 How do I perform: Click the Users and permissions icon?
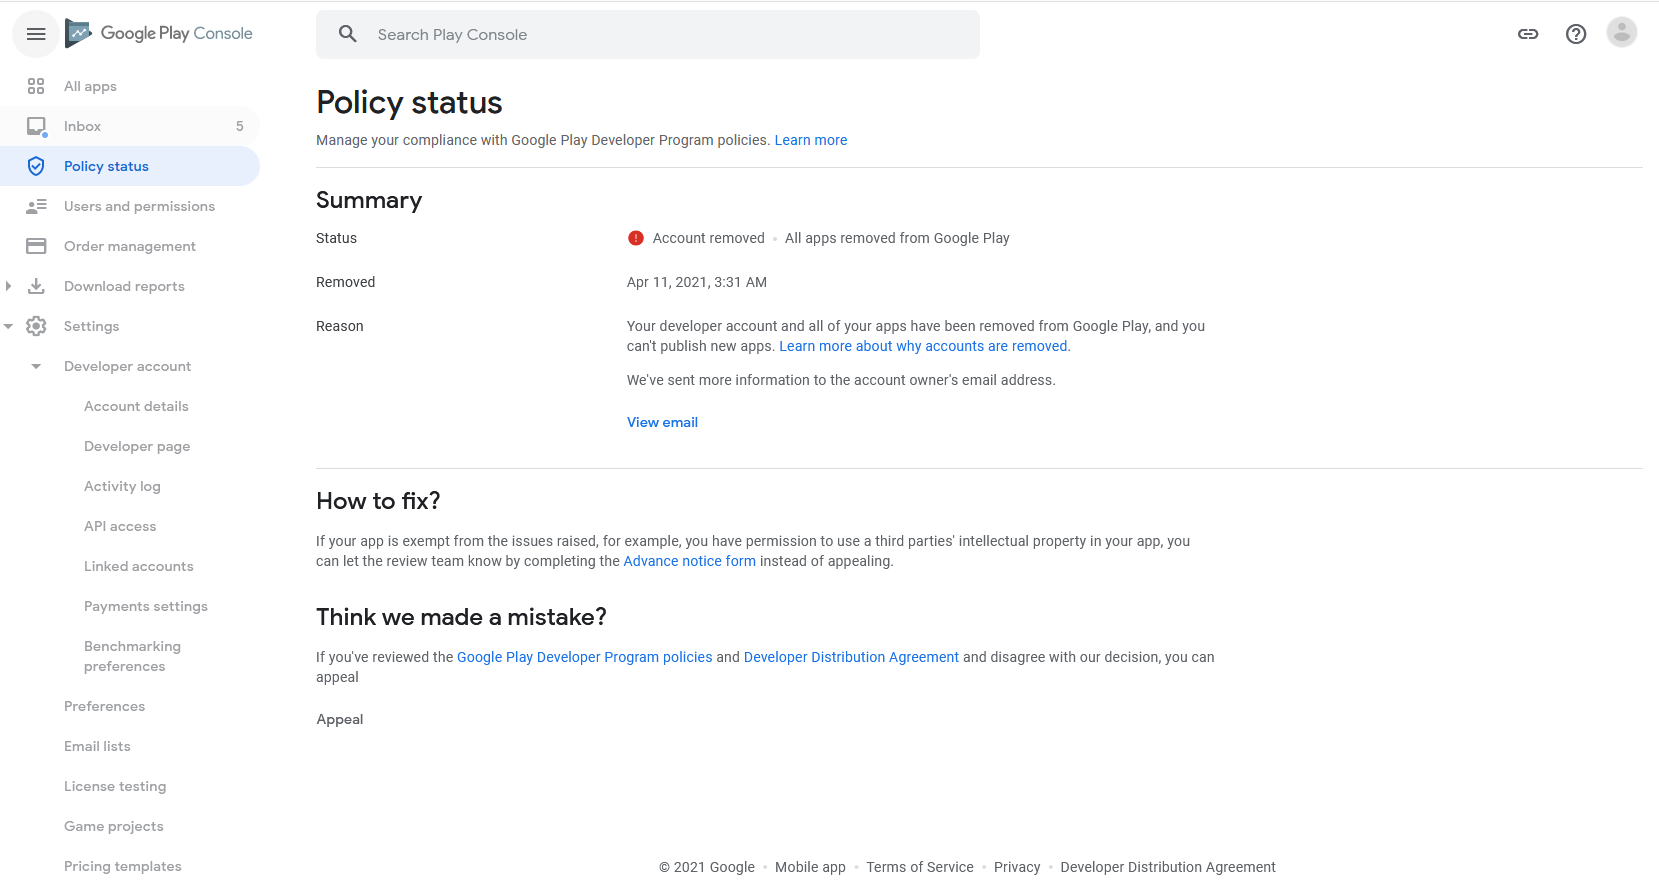(36, 206)
